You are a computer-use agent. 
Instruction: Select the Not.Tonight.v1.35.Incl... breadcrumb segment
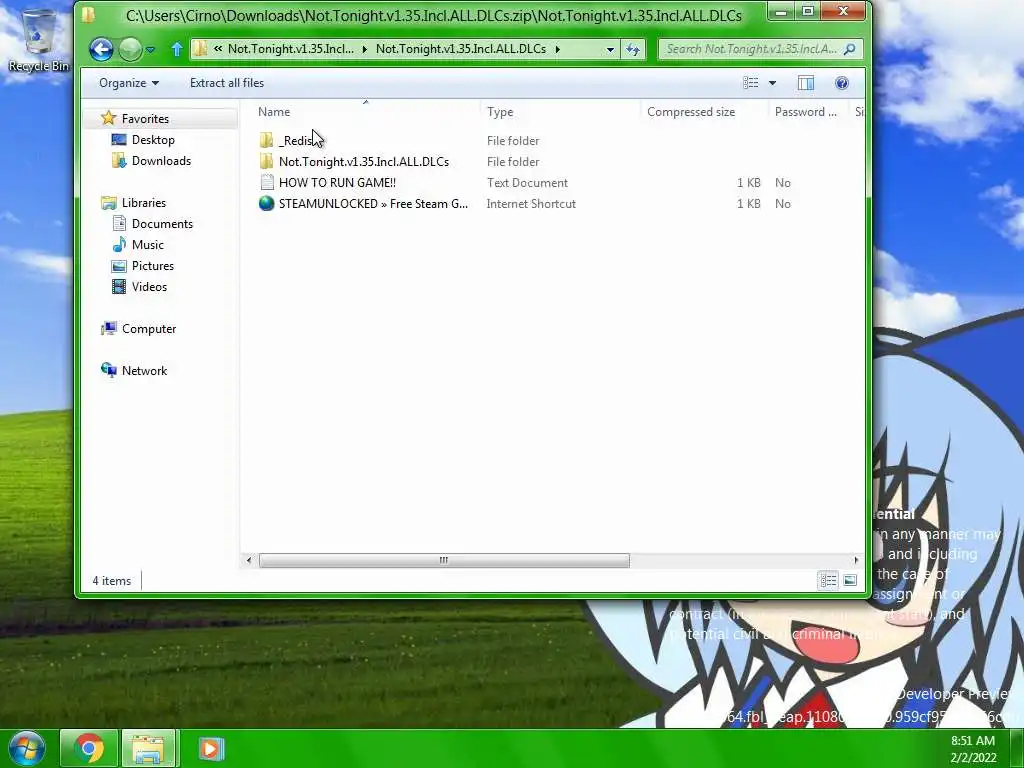(x=291, y=49)
